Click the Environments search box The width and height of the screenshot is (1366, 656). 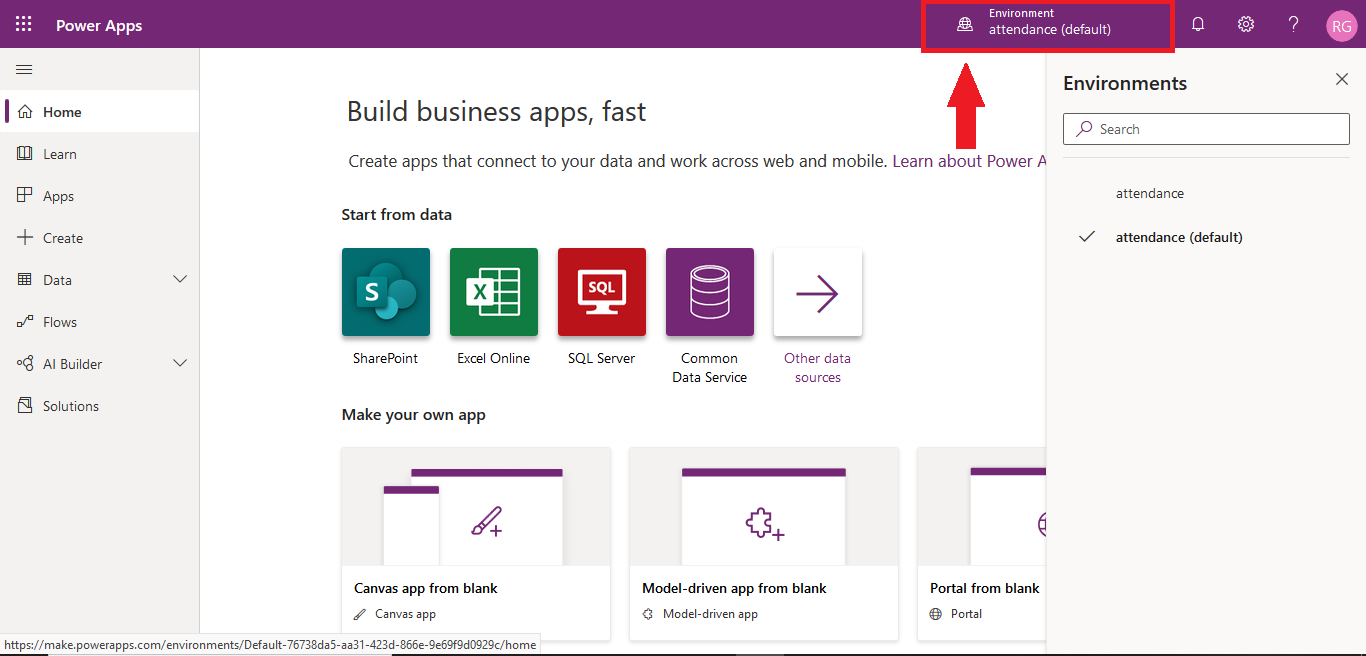1206,129
